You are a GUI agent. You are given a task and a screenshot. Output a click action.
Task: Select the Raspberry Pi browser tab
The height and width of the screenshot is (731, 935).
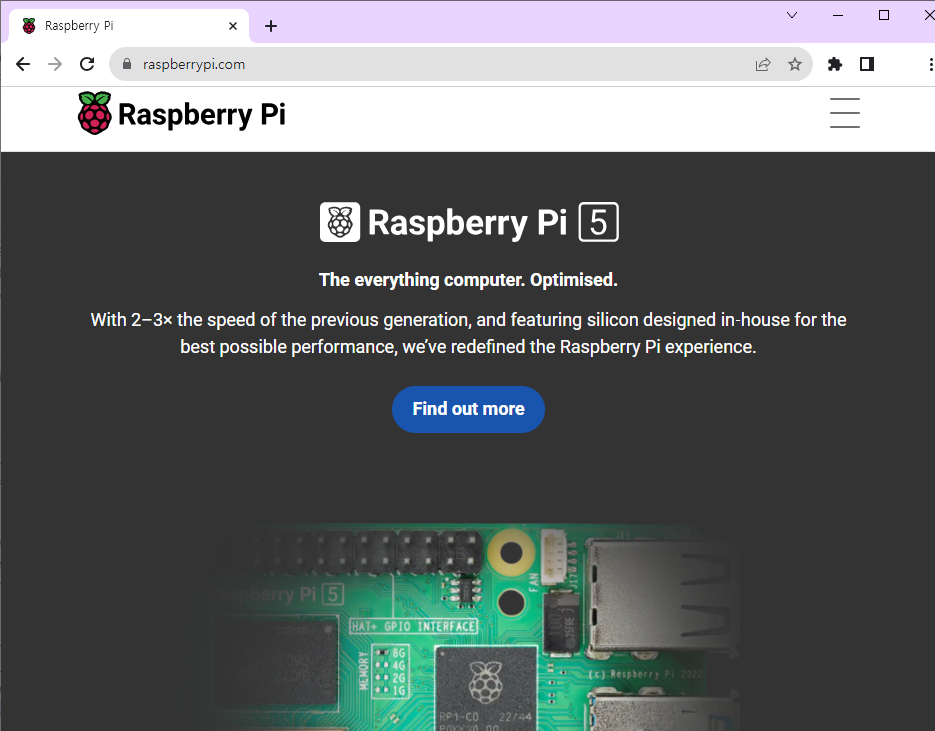click(x=129, y=26)
